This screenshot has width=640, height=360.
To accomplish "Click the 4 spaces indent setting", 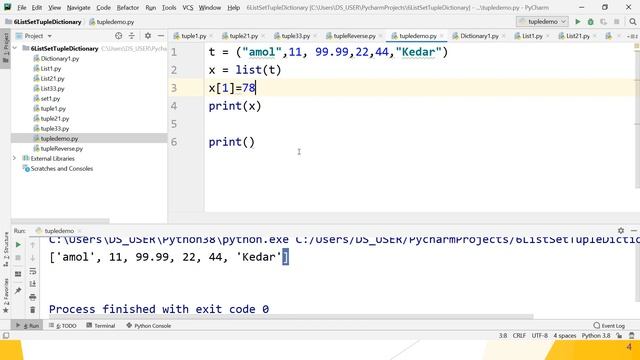I will tap(564, 336).
